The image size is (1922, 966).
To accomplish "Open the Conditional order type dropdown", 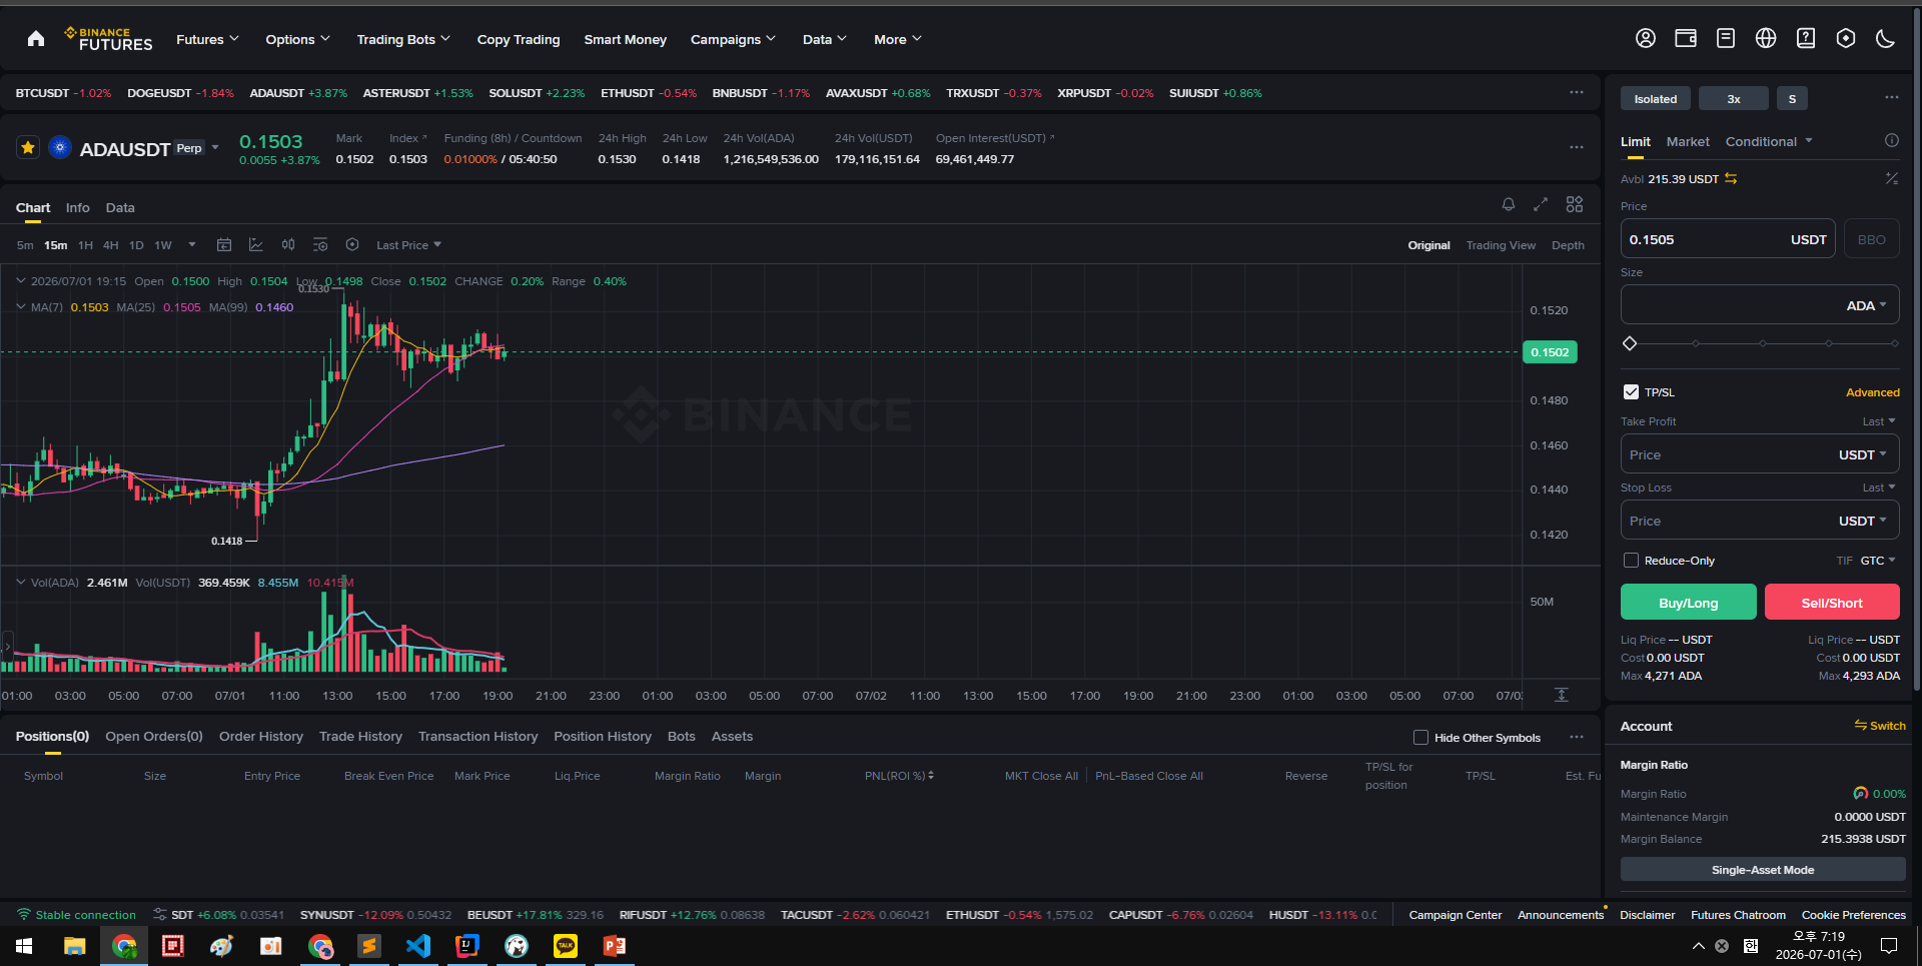I will coord(1768,141).
